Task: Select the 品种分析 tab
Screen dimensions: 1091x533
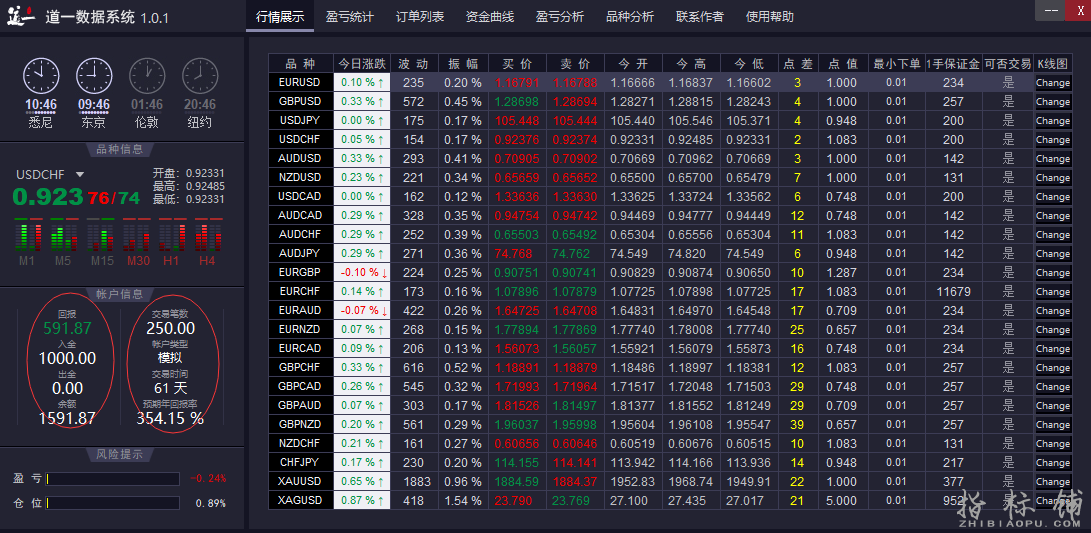Action: point(630,17)
